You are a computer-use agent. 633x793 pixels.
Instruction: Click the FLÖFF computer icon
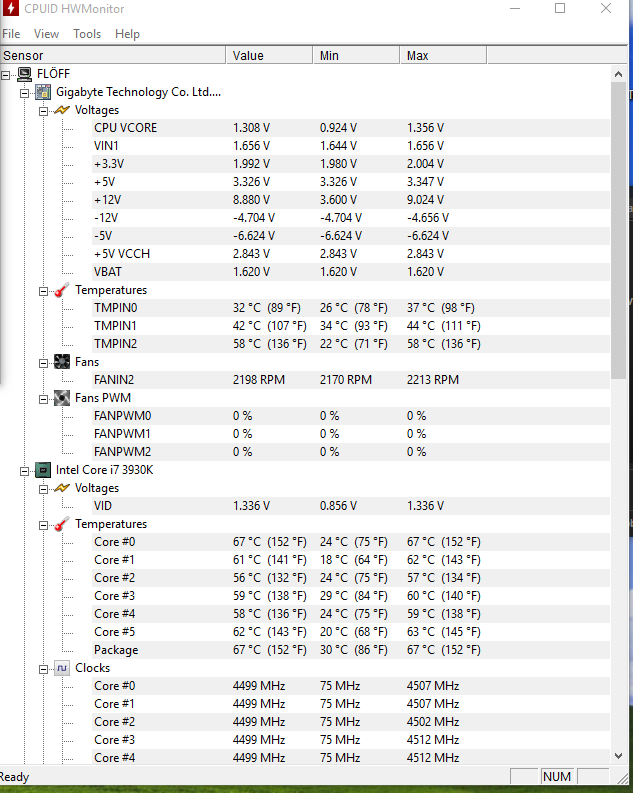point(24,74)
